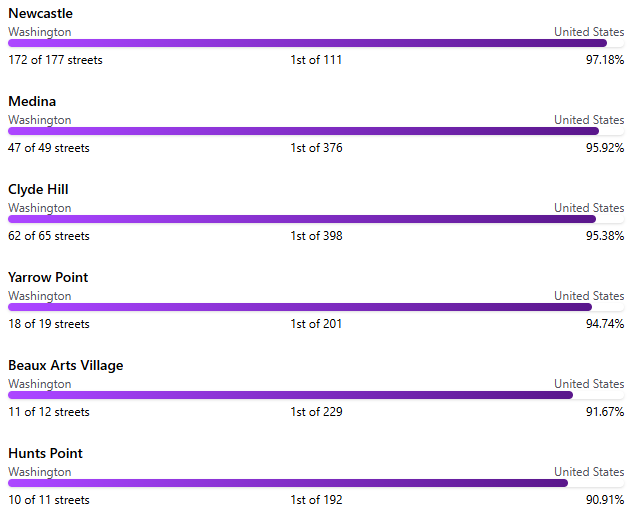Click the United States label beside Medina
The height and width of the screenshot is (526, 635).
[589, 120]
